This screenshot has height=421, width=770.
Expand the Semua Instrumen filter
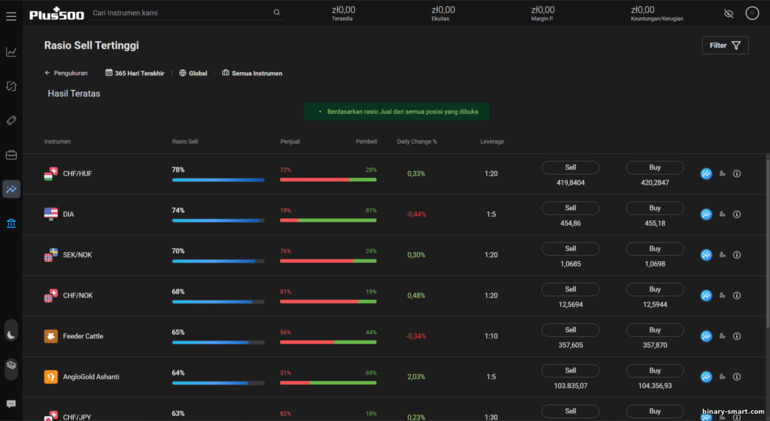251,73
